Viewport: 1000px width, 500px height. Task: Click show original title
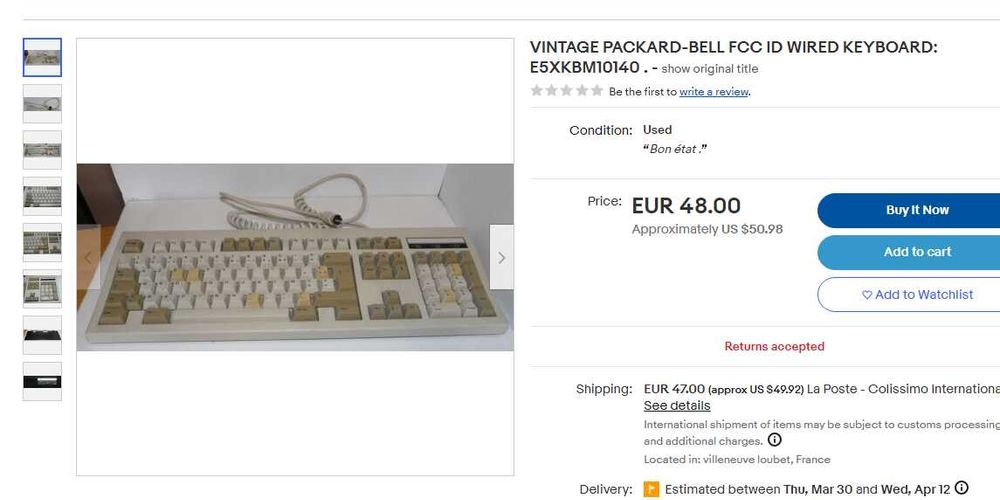(x=709, y=69)
